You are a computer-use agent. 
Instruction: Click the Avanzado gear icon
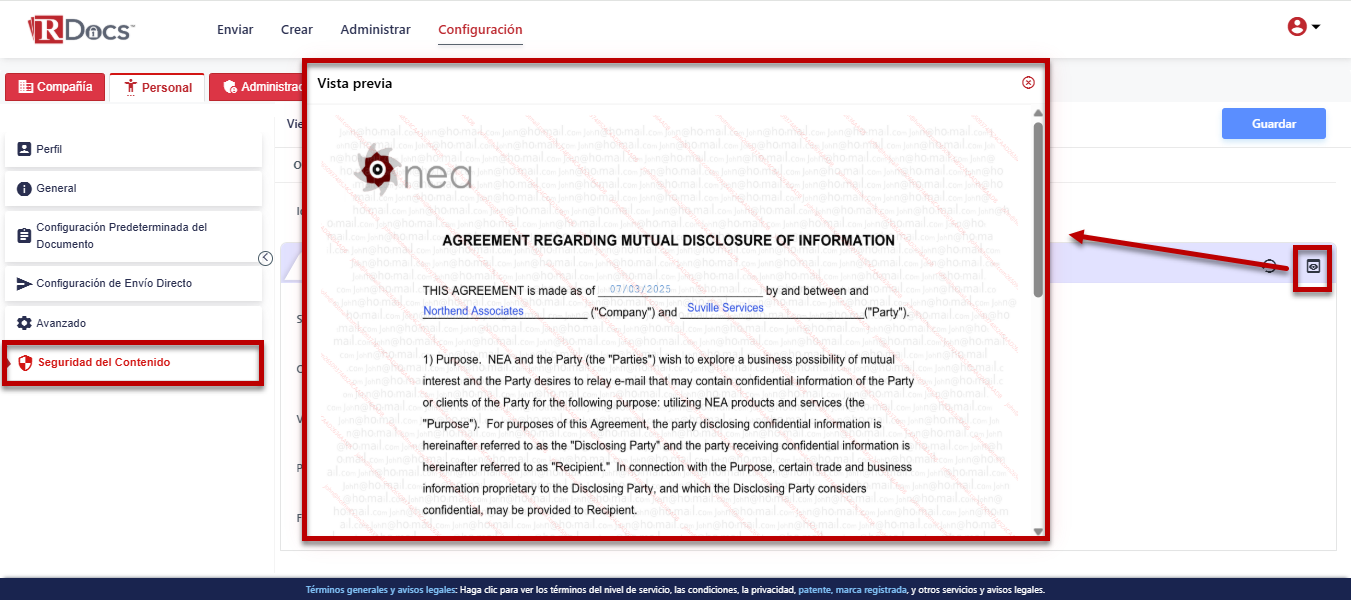pos(25,324)
